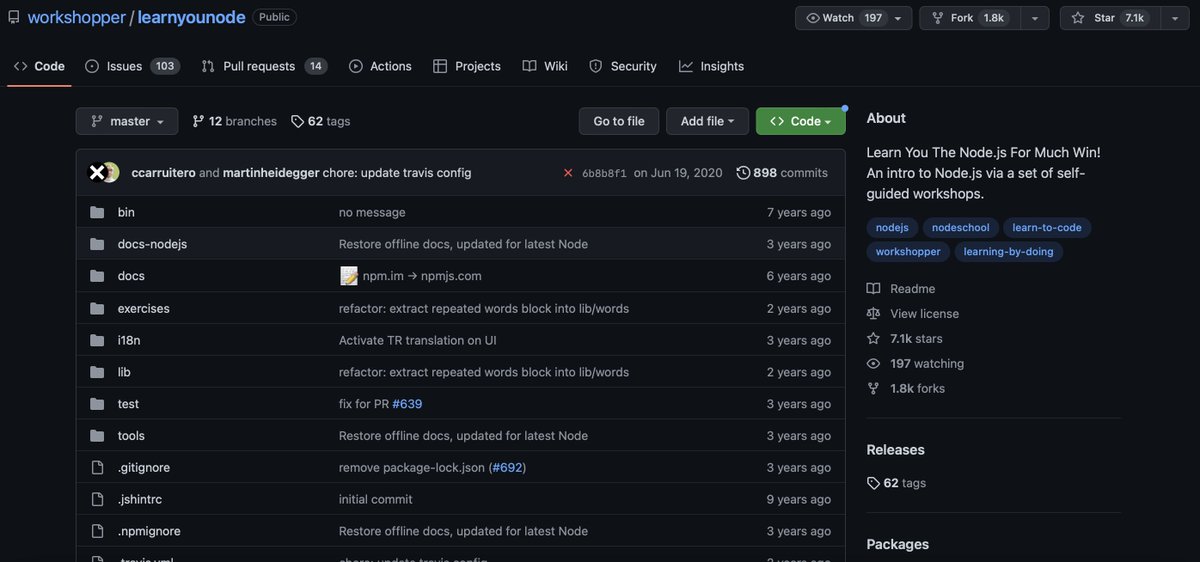
Task: Click the .gitignore file icon
Action: coord(97,468)
